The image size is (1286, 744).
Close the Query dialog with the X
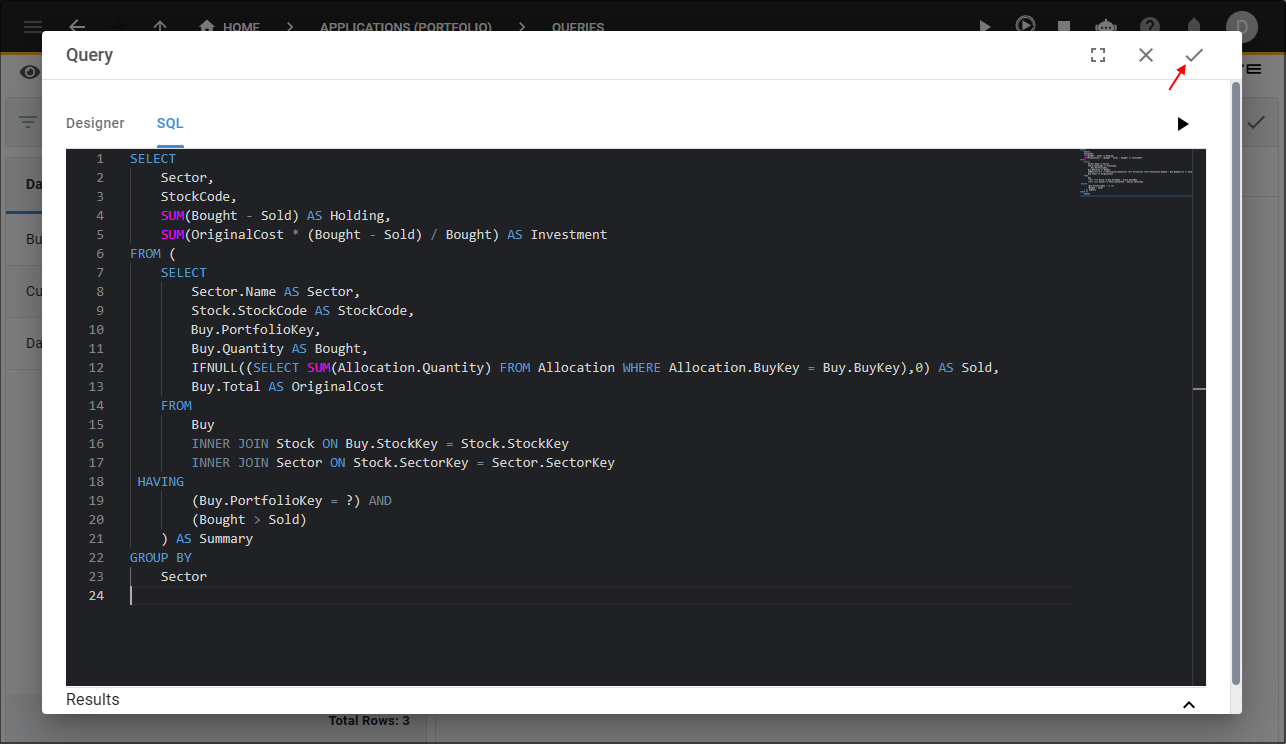(x=1146, y=55)
